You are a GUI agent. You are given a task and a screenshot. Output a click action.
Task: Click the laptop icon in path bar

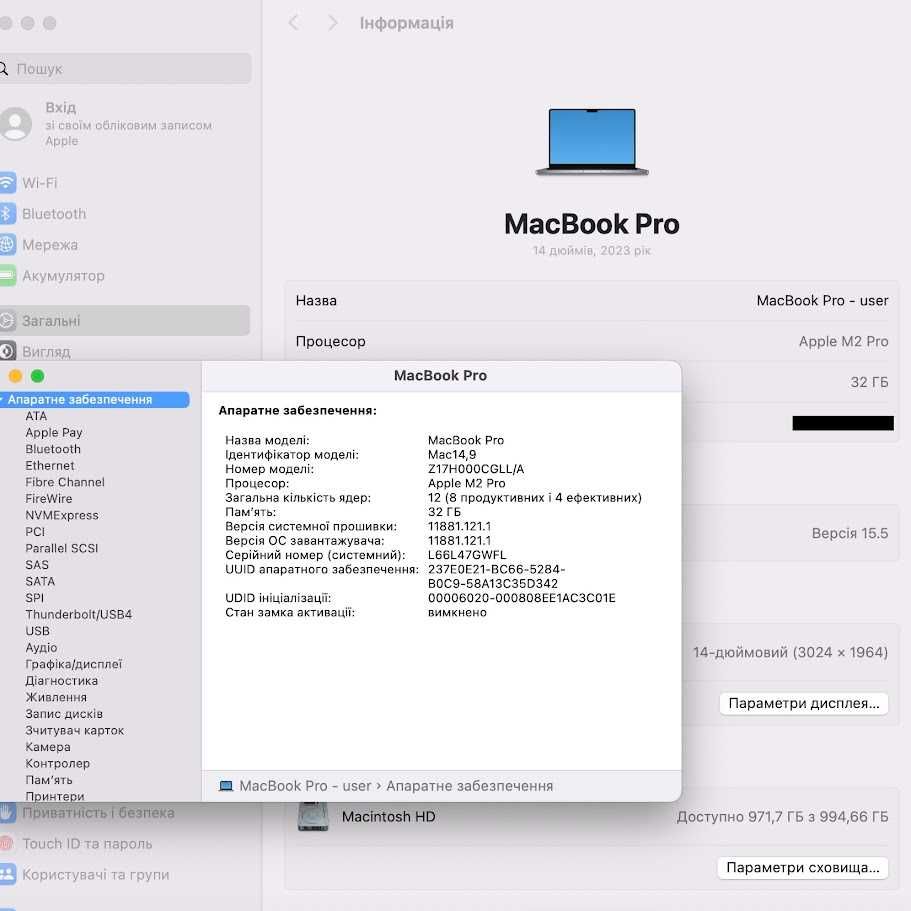coord(225,786)
